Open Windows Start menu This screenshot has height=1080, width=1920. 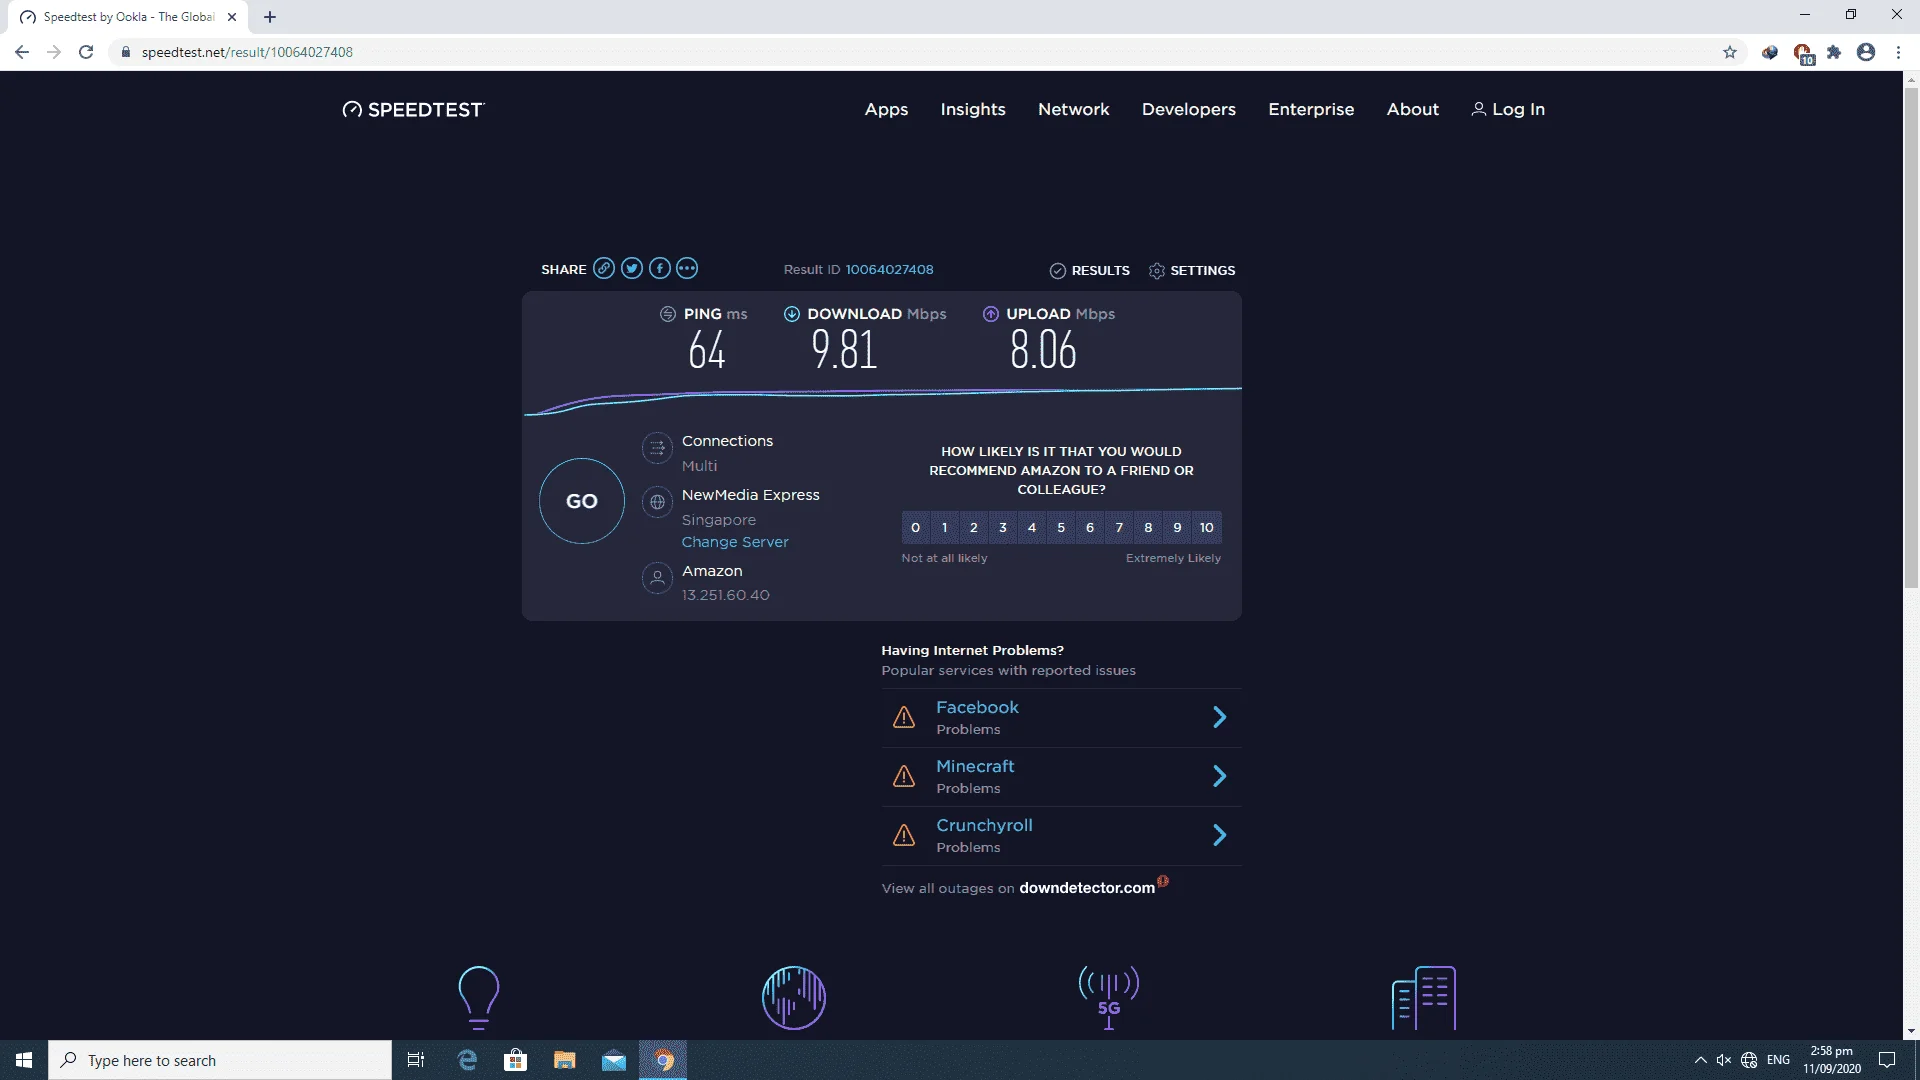pyautogui.click(x=24, y=1060)
